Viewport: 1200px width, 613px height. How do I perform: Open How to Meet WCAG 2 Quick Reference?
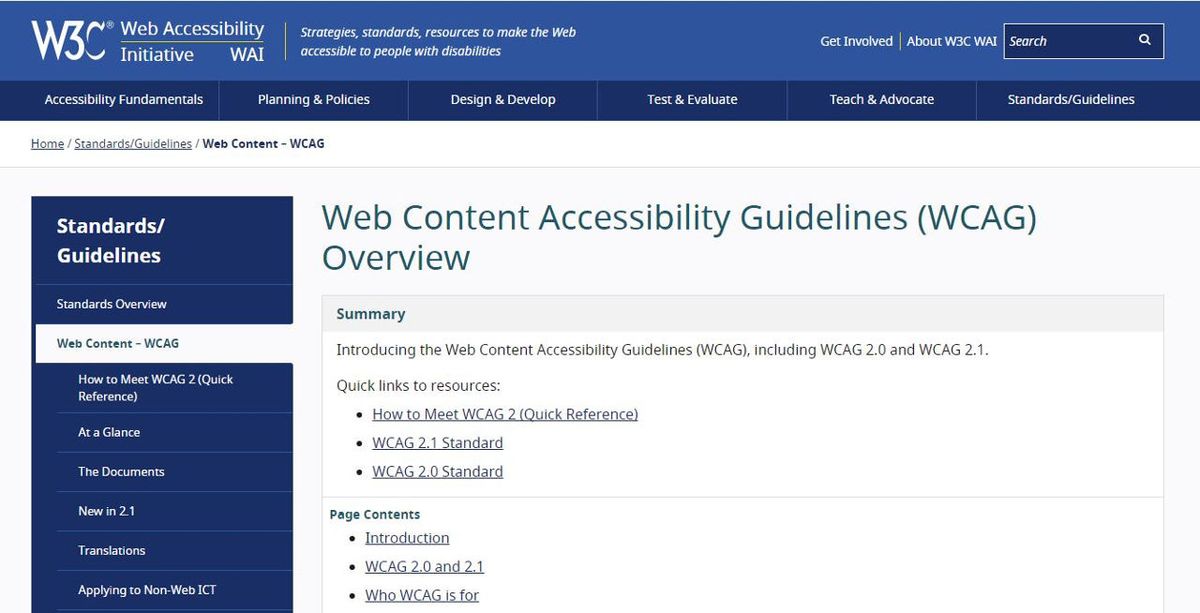pyautogui.click(x=504, y=413)
